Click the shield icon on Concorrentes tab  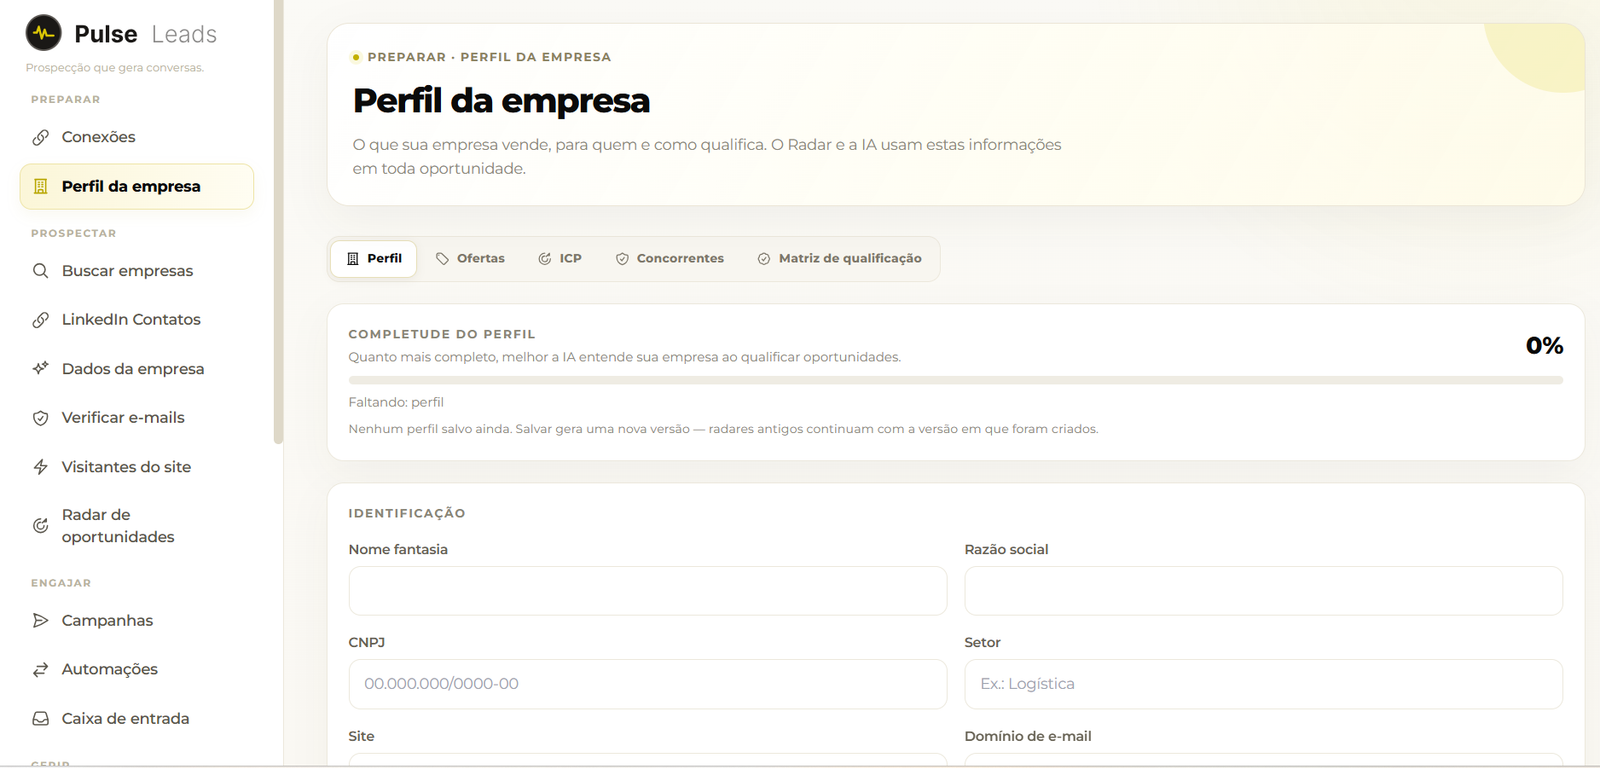(622, 259)
